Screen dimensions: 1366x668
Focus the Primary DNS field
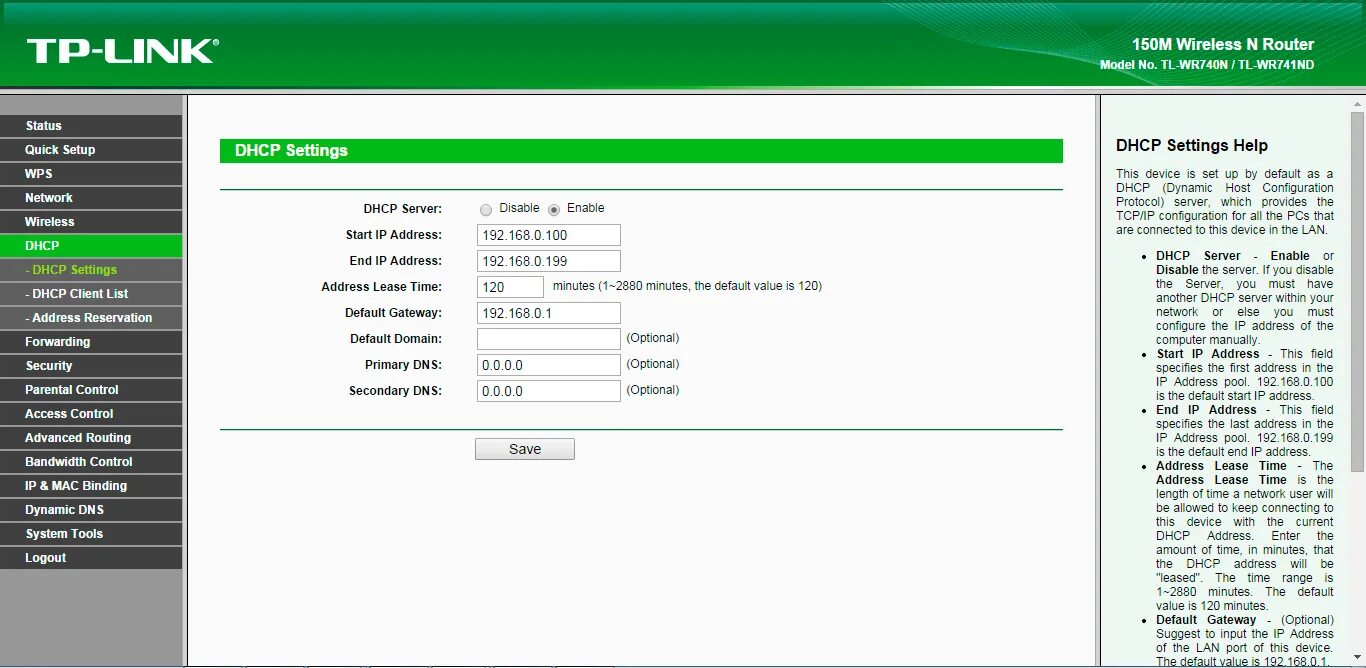point(549,365)
